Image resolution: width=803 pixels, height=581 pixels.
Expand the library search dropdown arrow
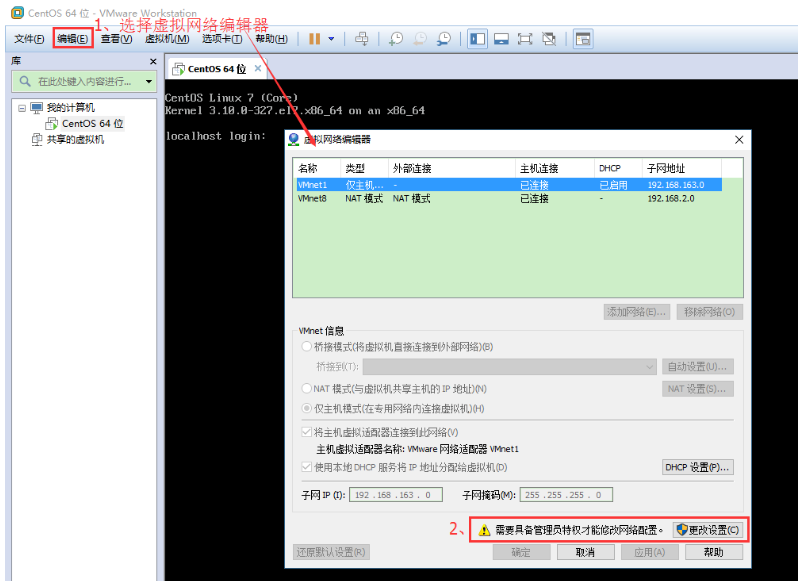tap(149, 81)
